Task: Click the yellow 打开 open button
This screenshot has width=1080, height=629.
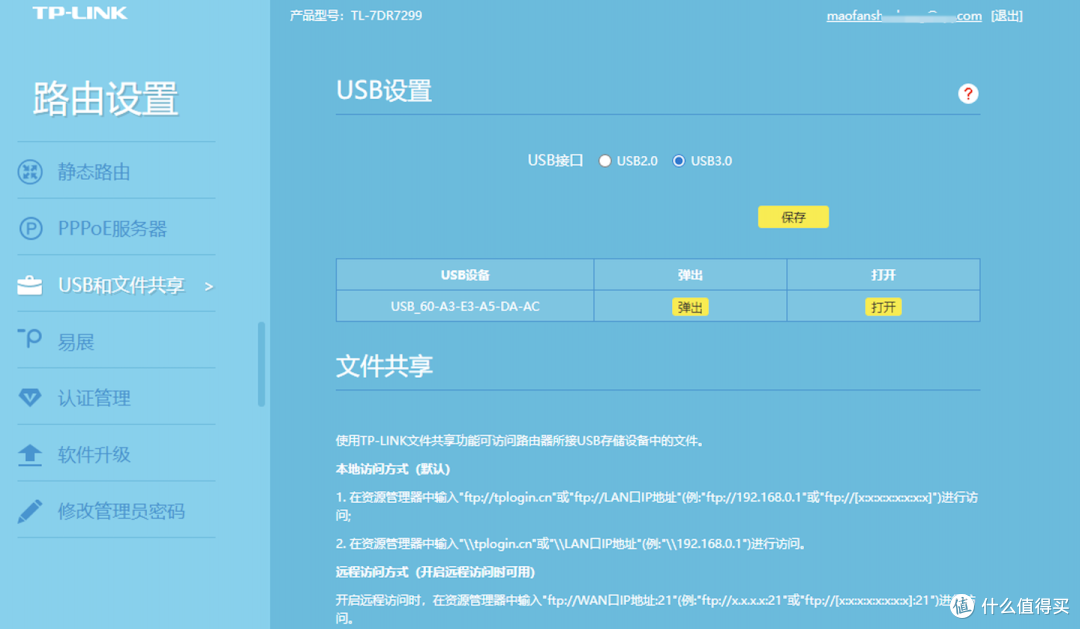Action: 882,307
